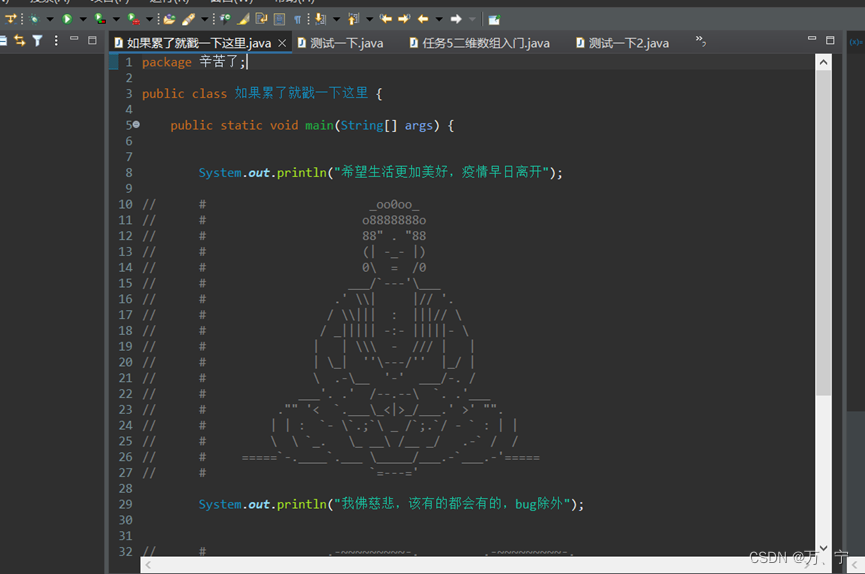Screen dimensions: 865x574
Task: Toggle Block Selection Mode icon
Action: point(280,19)
